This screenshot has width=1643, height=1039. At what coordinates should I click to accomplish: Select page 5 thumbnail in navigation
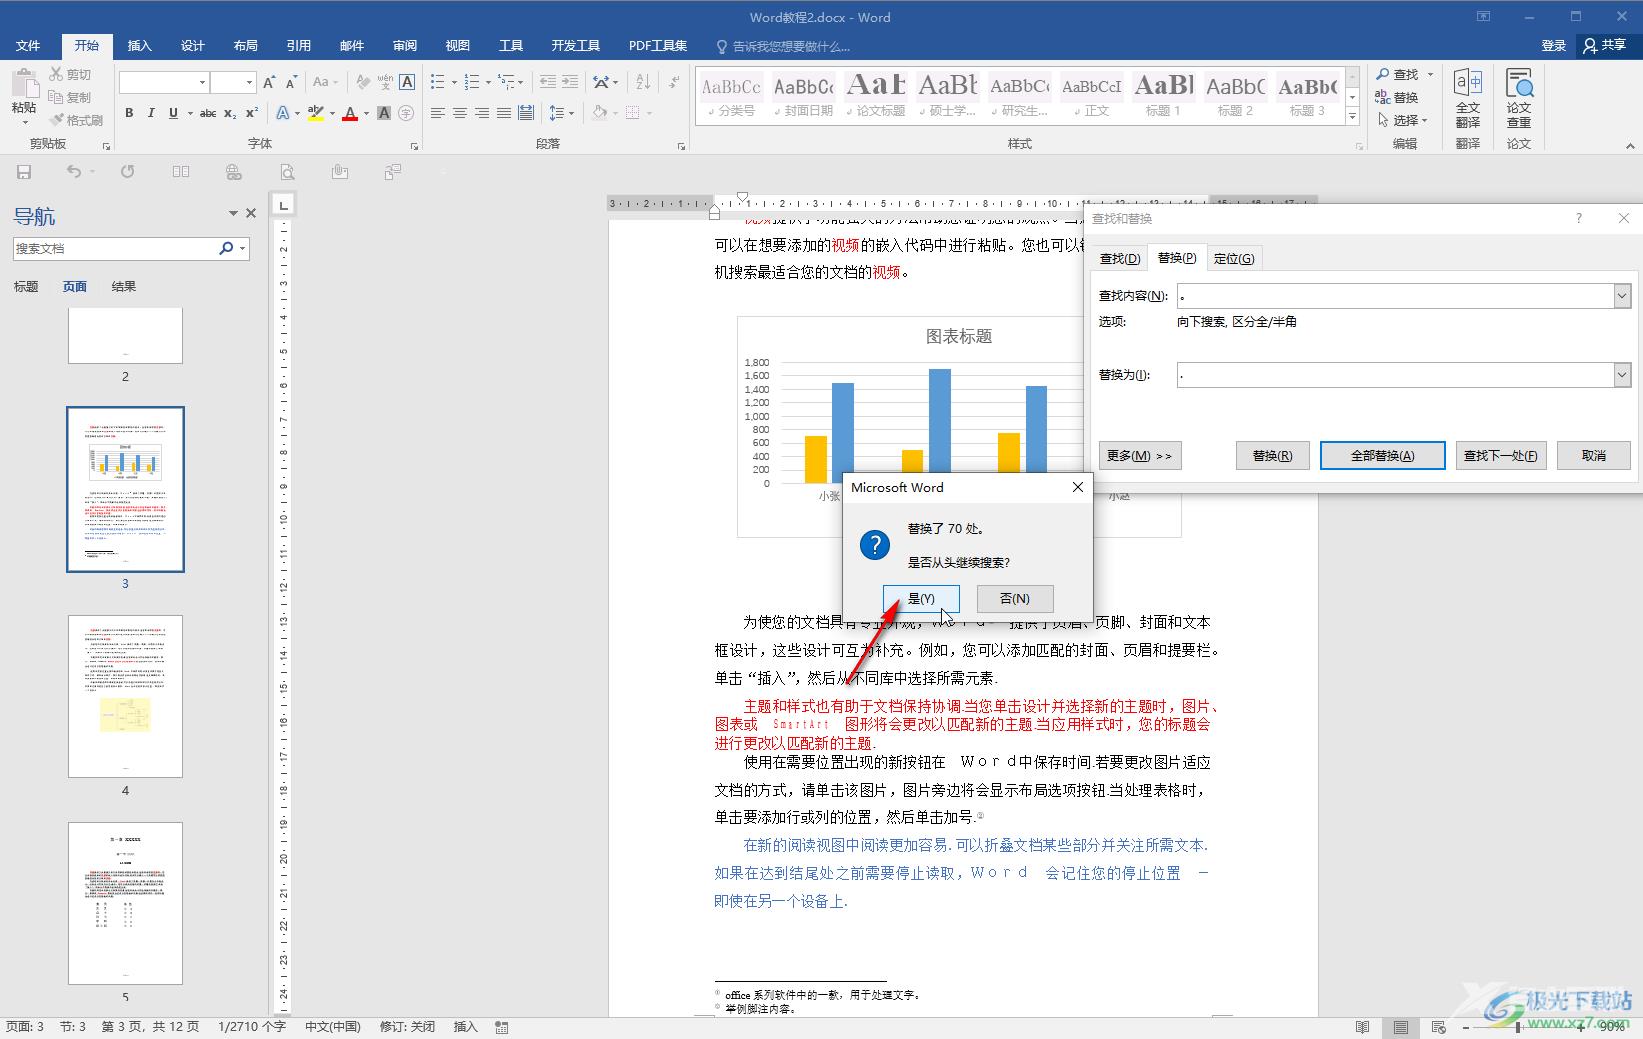(125, 903)
